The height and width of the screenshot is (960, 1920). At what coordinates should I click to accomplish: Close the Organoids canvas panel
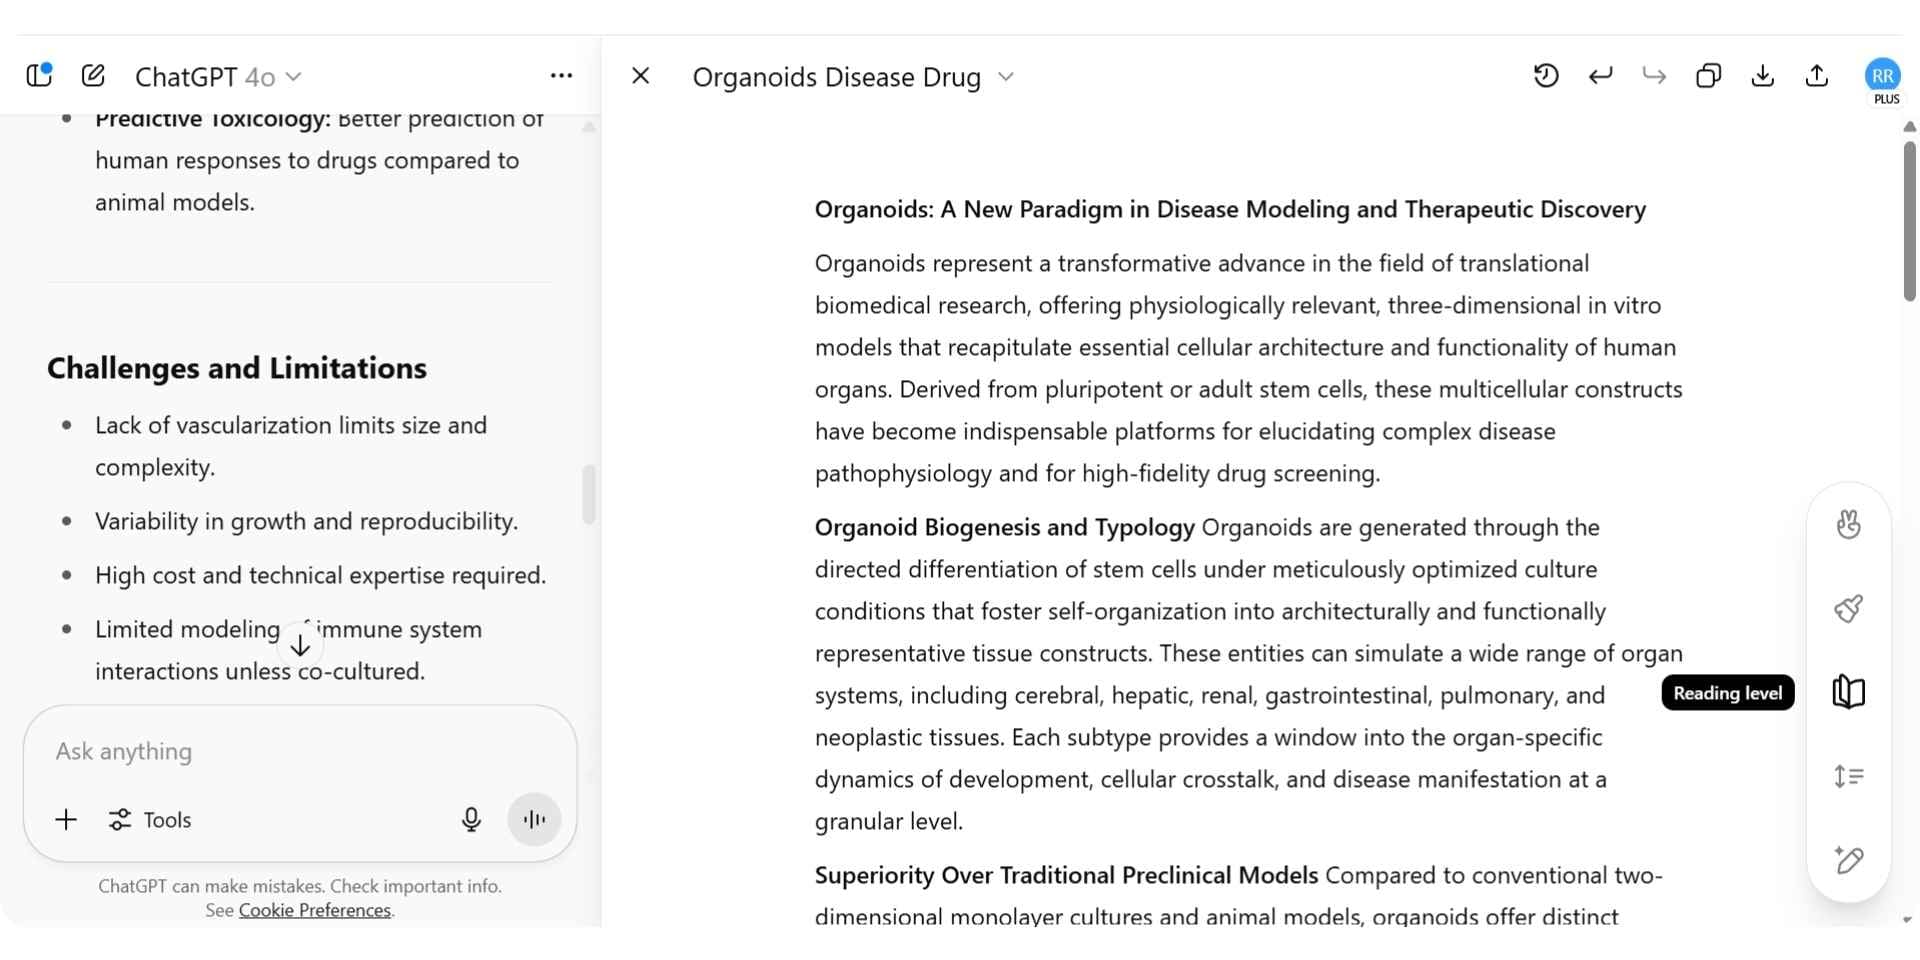coord(641,76)
